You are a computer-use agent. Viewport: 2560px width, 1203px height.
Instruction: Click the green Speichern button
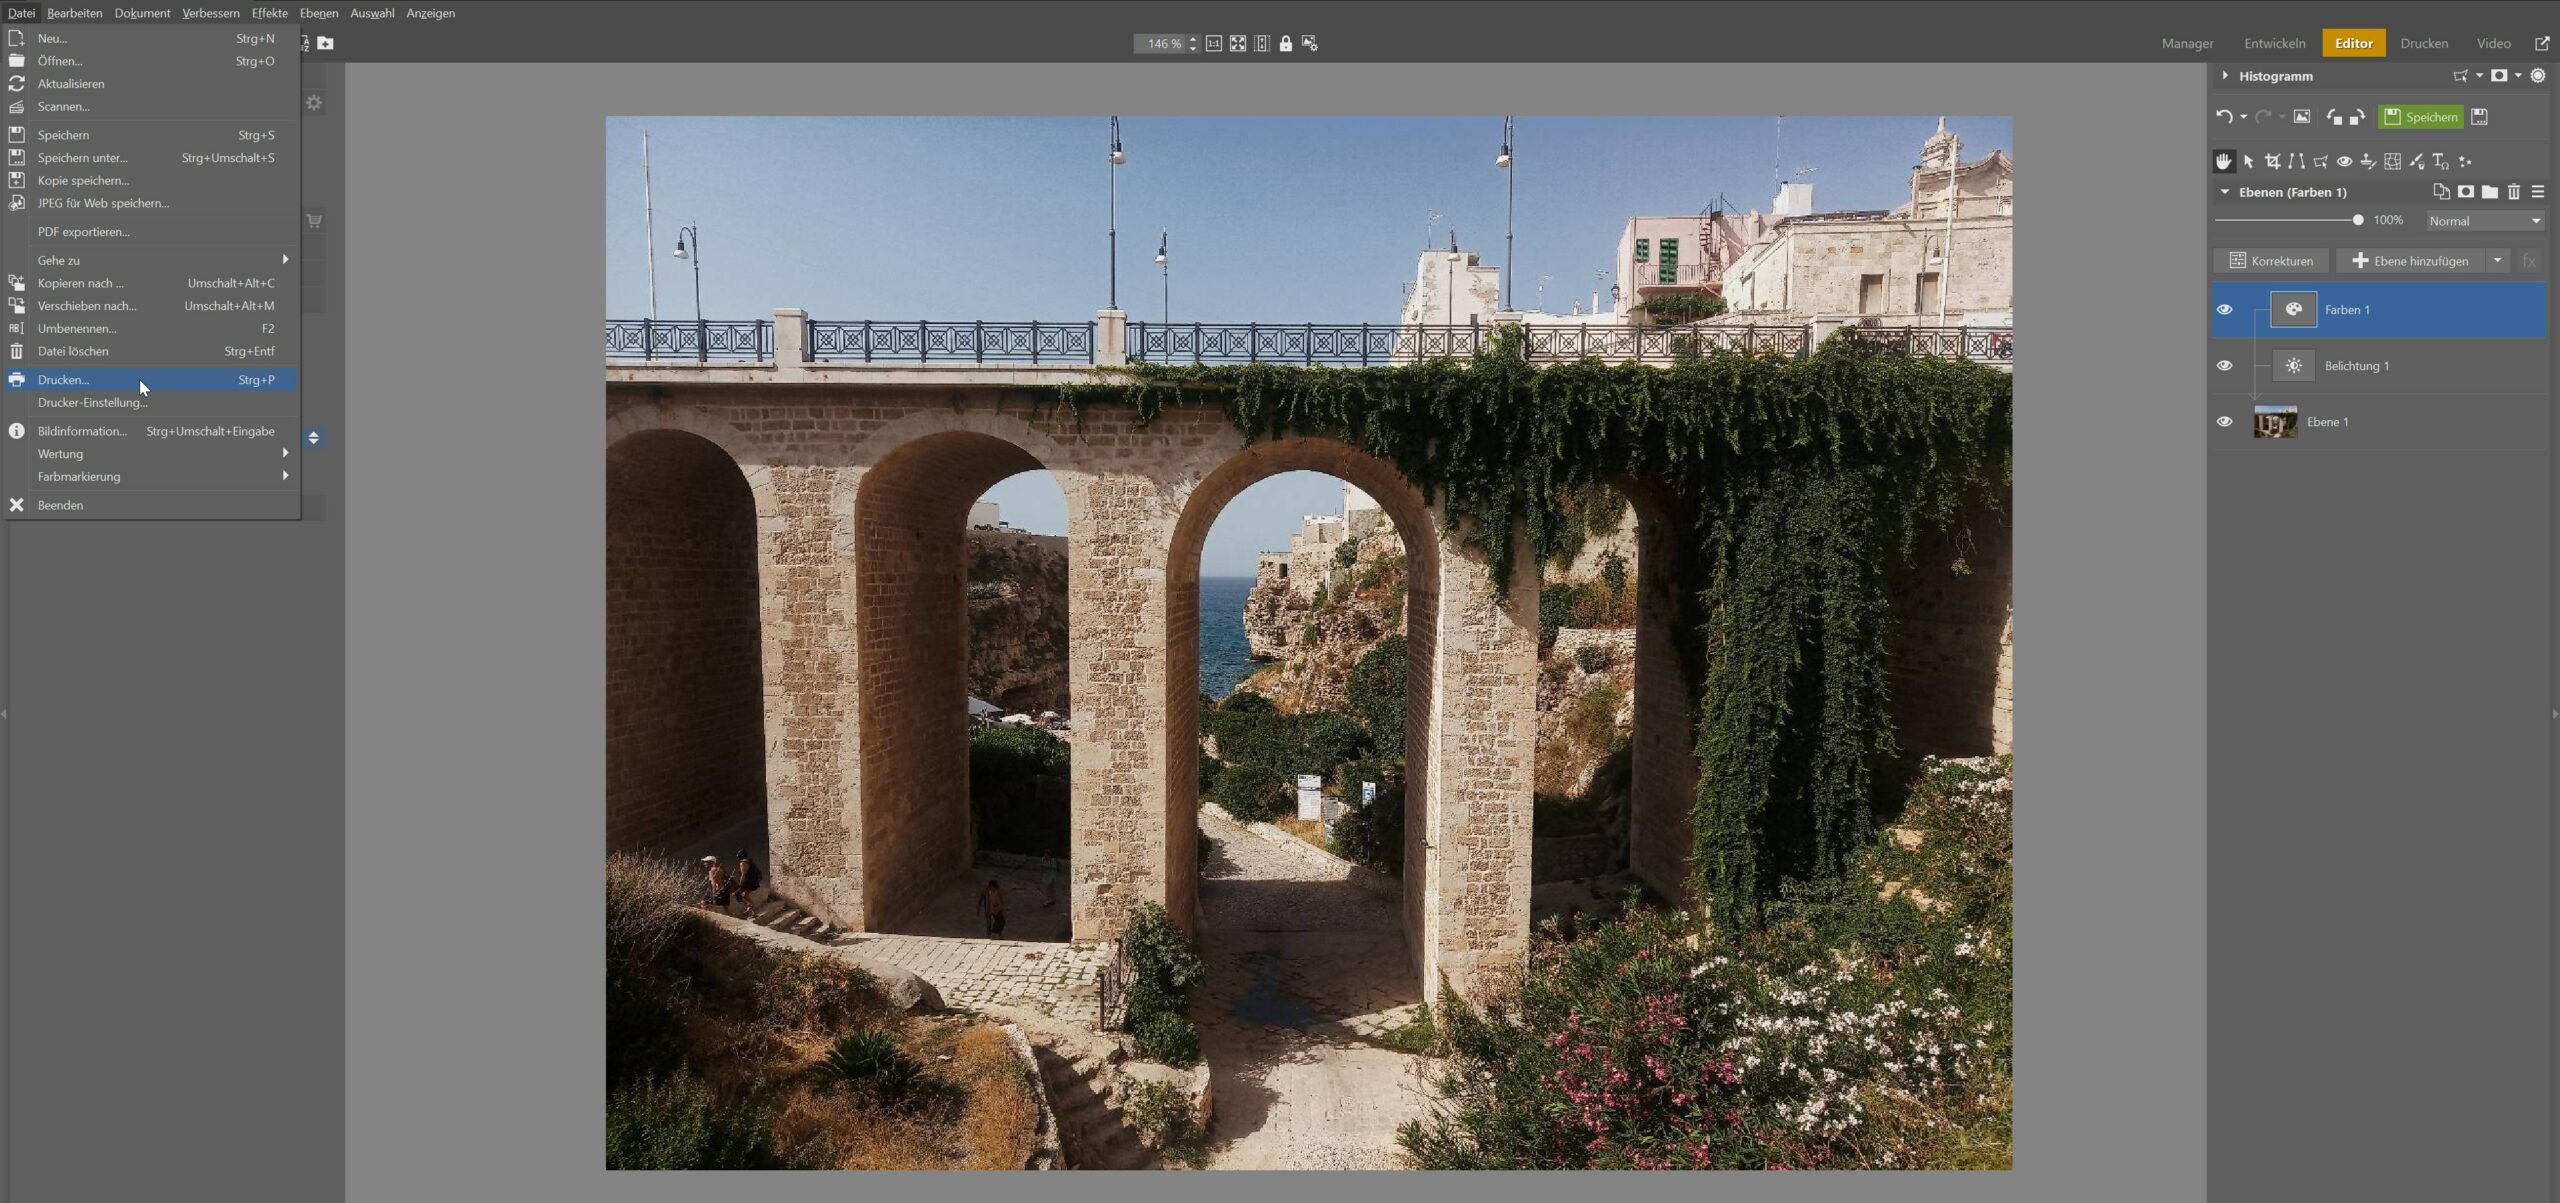tap(2420, 117)
